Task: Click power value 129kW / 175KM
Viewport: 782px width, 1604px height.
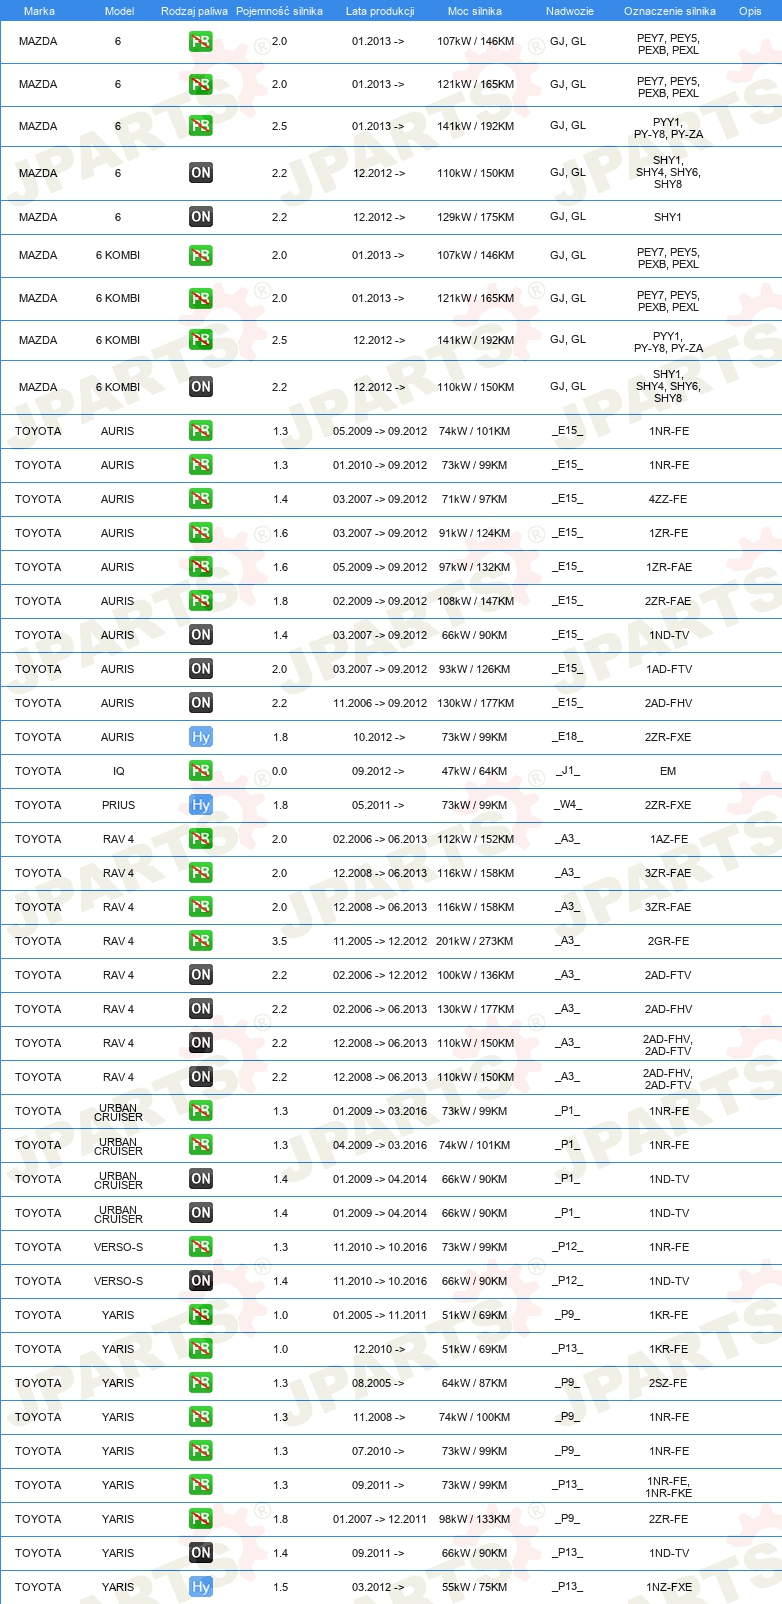Action: click(475, 217)
